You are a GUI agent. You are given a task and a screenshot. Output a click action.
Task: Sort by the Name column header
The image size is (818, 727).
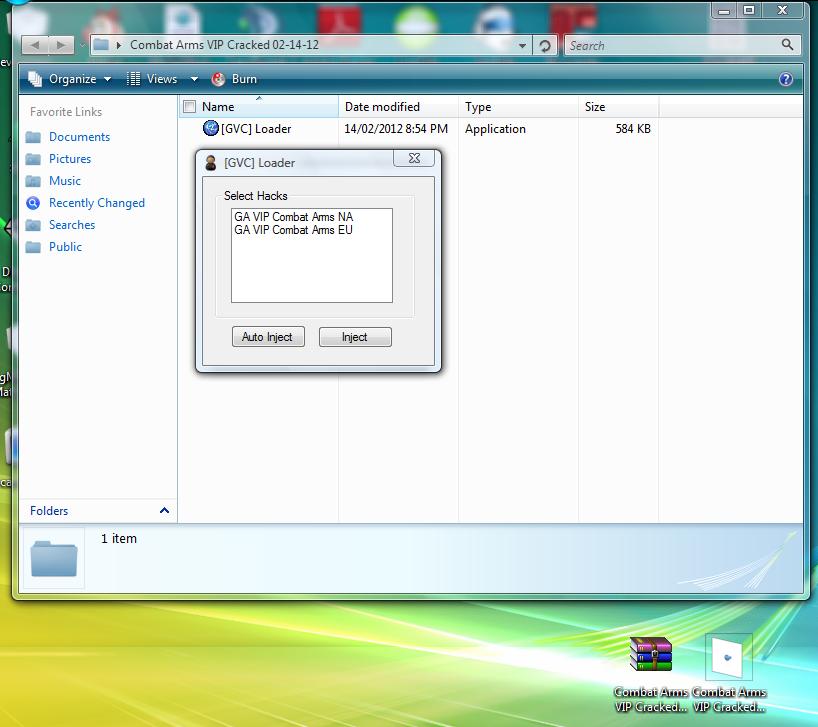click(259, 106)
